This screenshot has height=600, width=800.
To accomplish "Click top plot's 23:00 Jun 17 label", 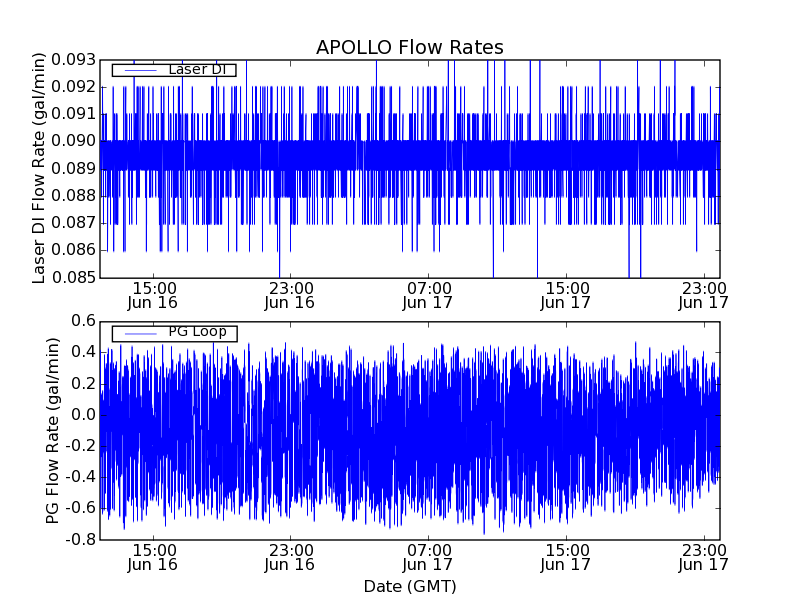I will (x=704, y=295).
